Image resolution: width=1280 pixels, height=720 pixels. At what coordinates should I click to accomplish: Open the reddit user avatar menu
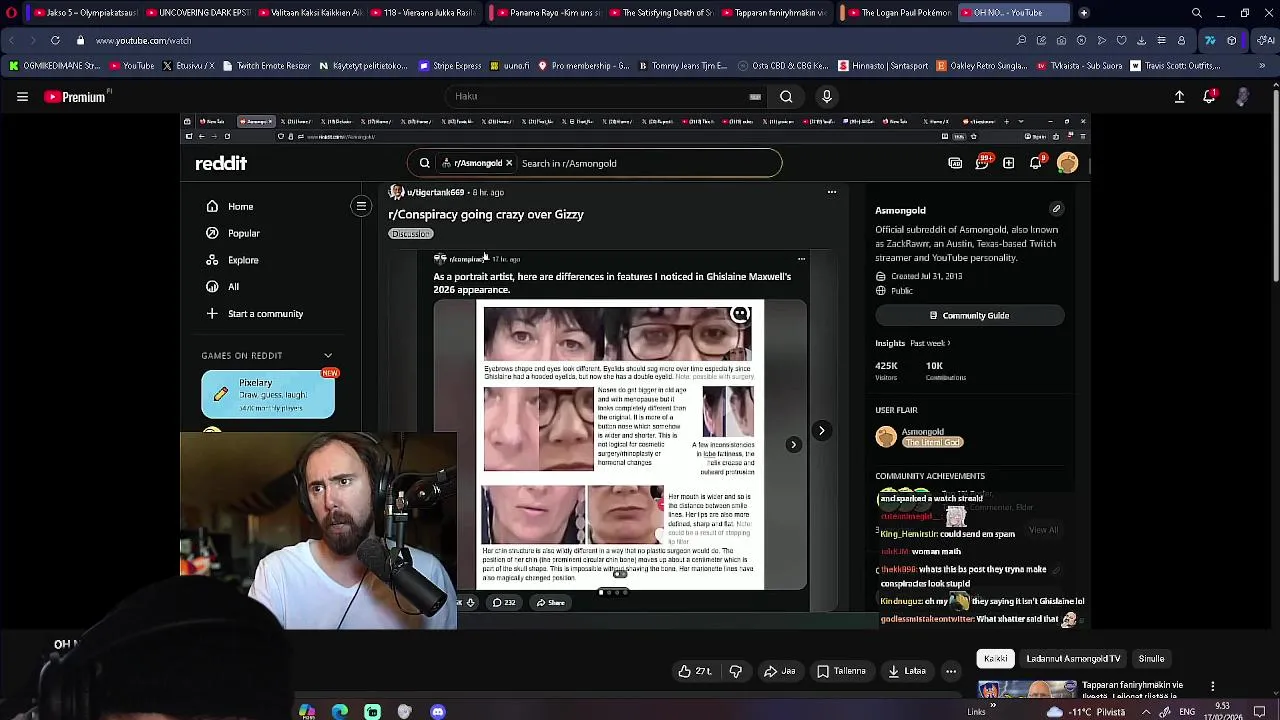(x=1067, y=163)
